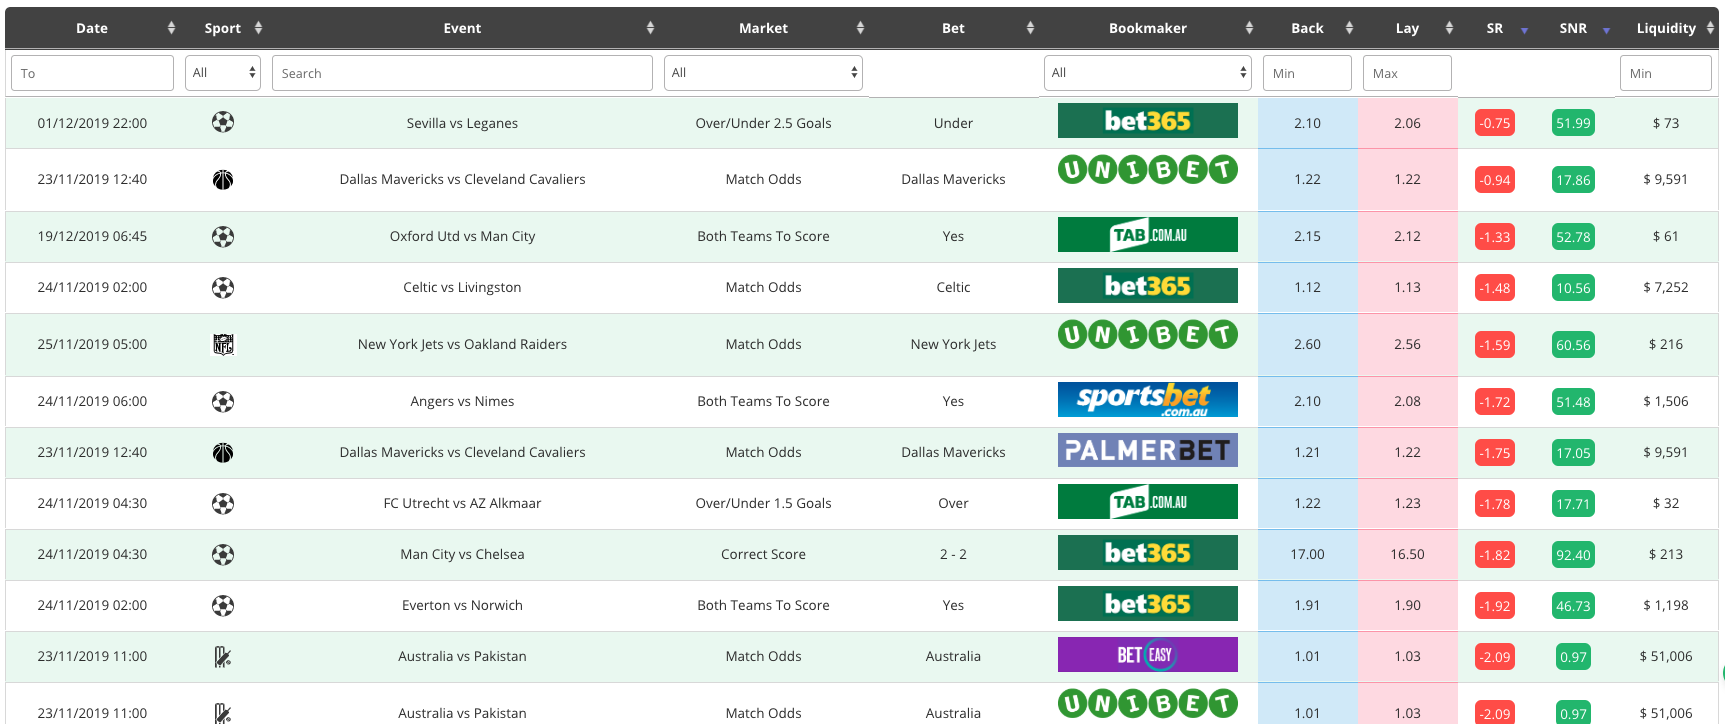
Task: Click the 'Over/Under 1.5 Goals' market cell
Action: click(x=763, y=503)
